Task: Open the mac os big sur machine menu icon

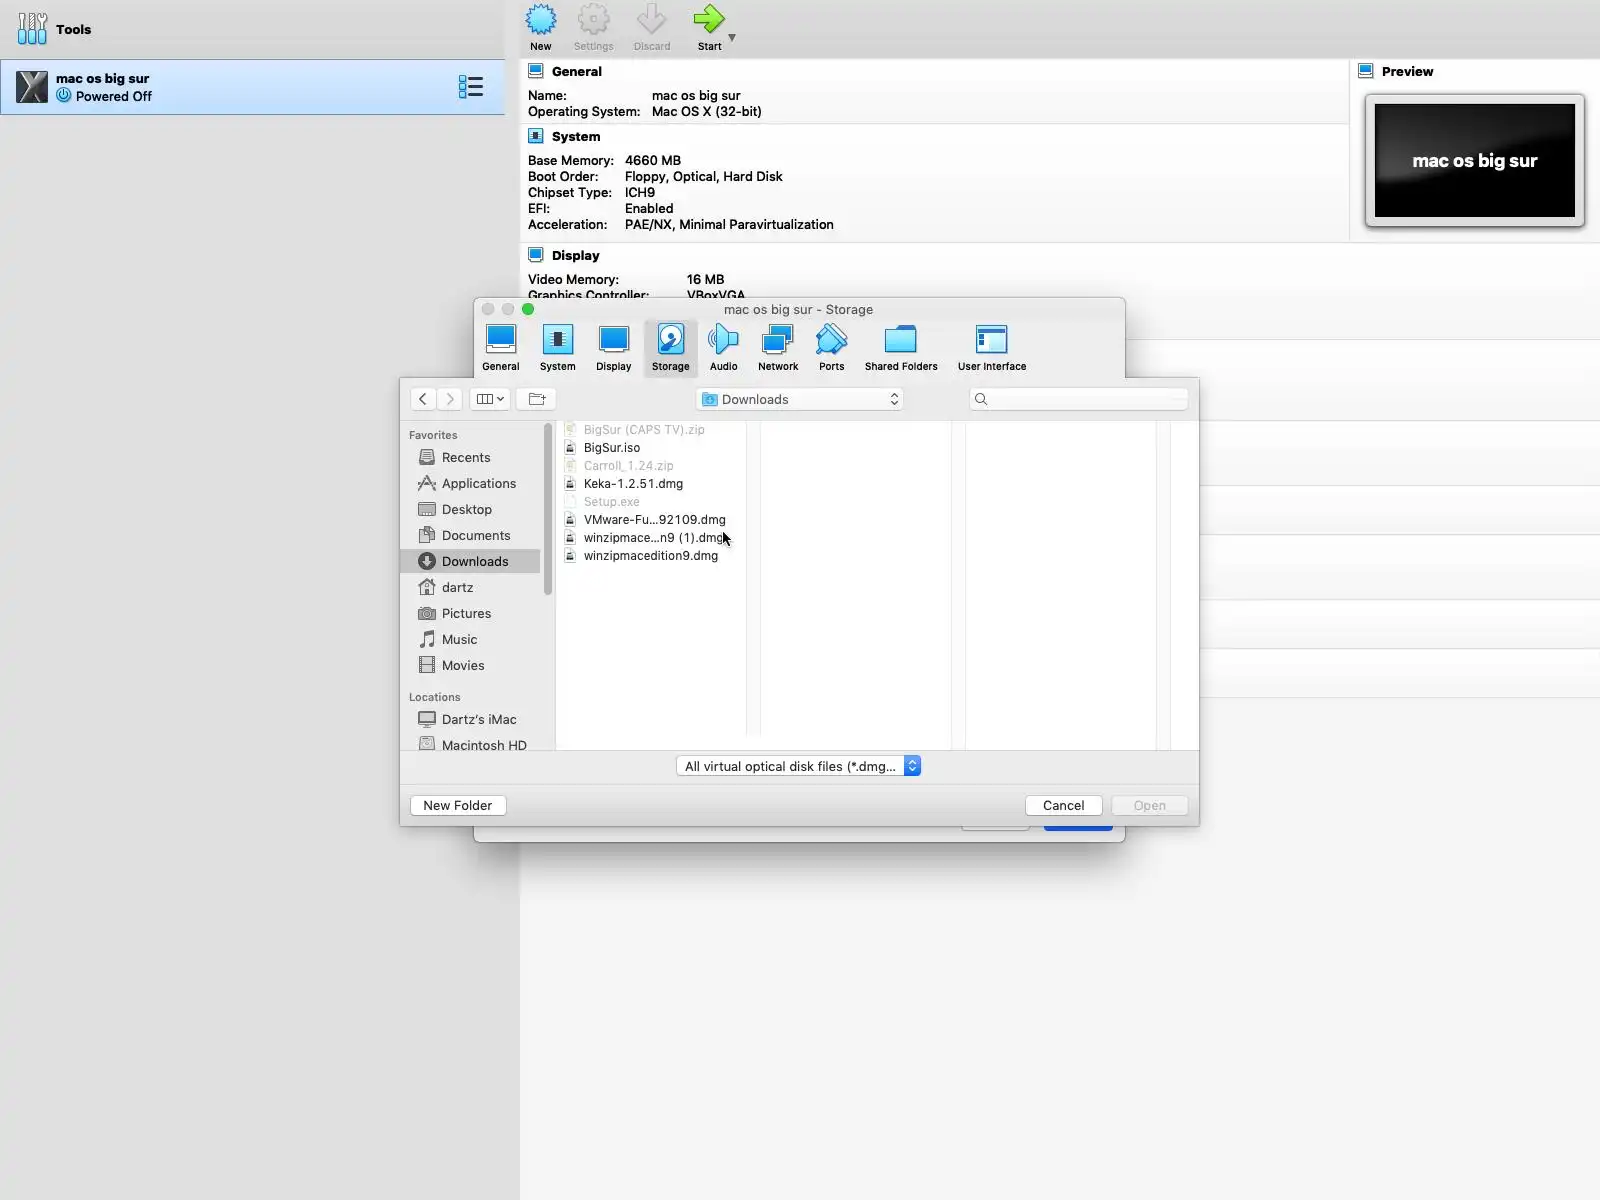Action: pos(471,87)
